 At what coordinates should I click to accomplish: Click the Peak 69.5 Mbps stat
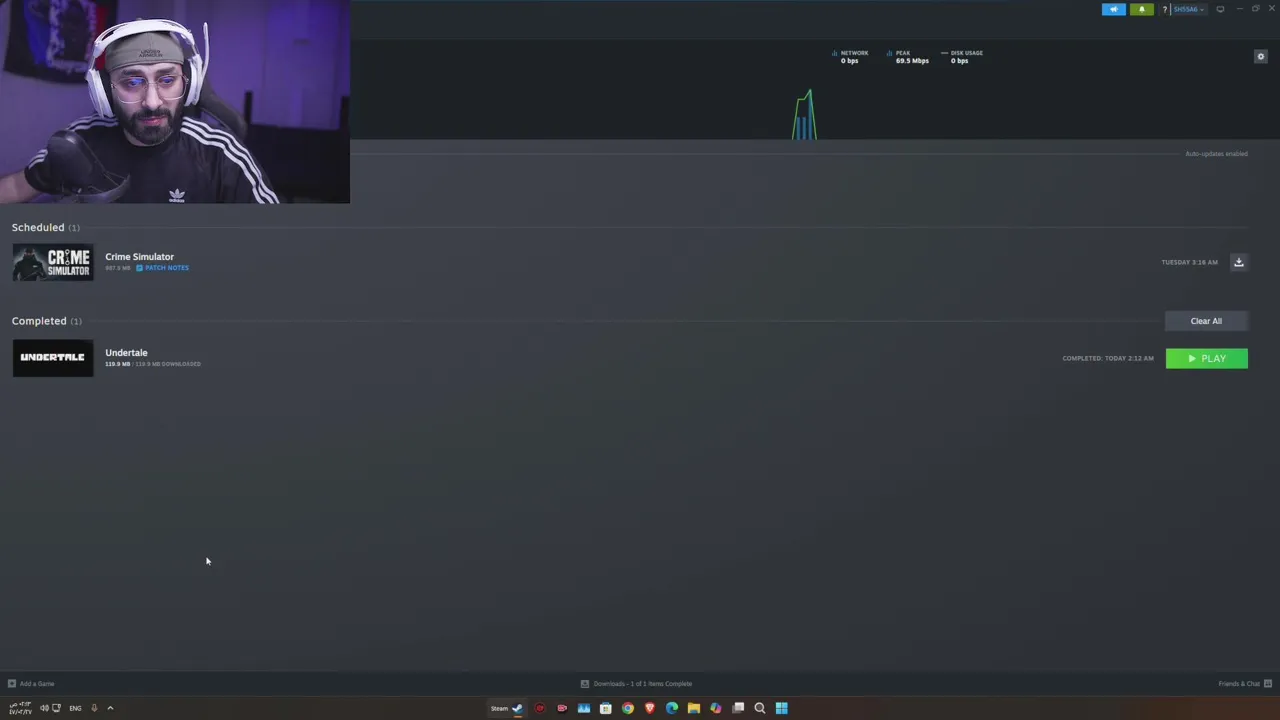[908, 57]
